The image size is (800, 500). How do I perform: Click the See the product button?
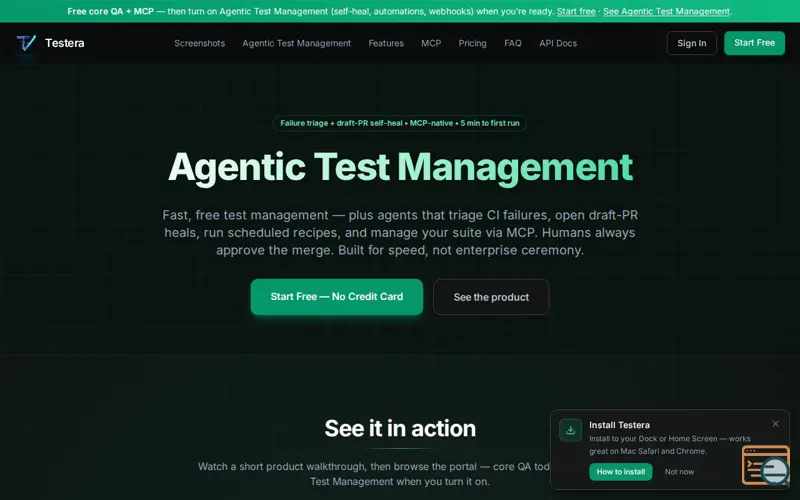(x=491, y=297)
